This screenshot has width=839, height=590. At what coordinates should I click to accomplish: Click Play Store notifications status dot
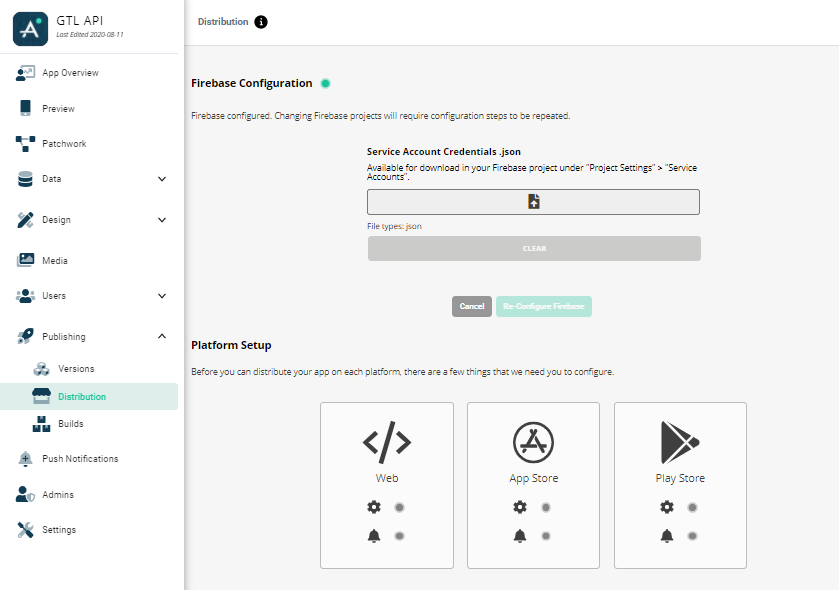click(692, 536)
